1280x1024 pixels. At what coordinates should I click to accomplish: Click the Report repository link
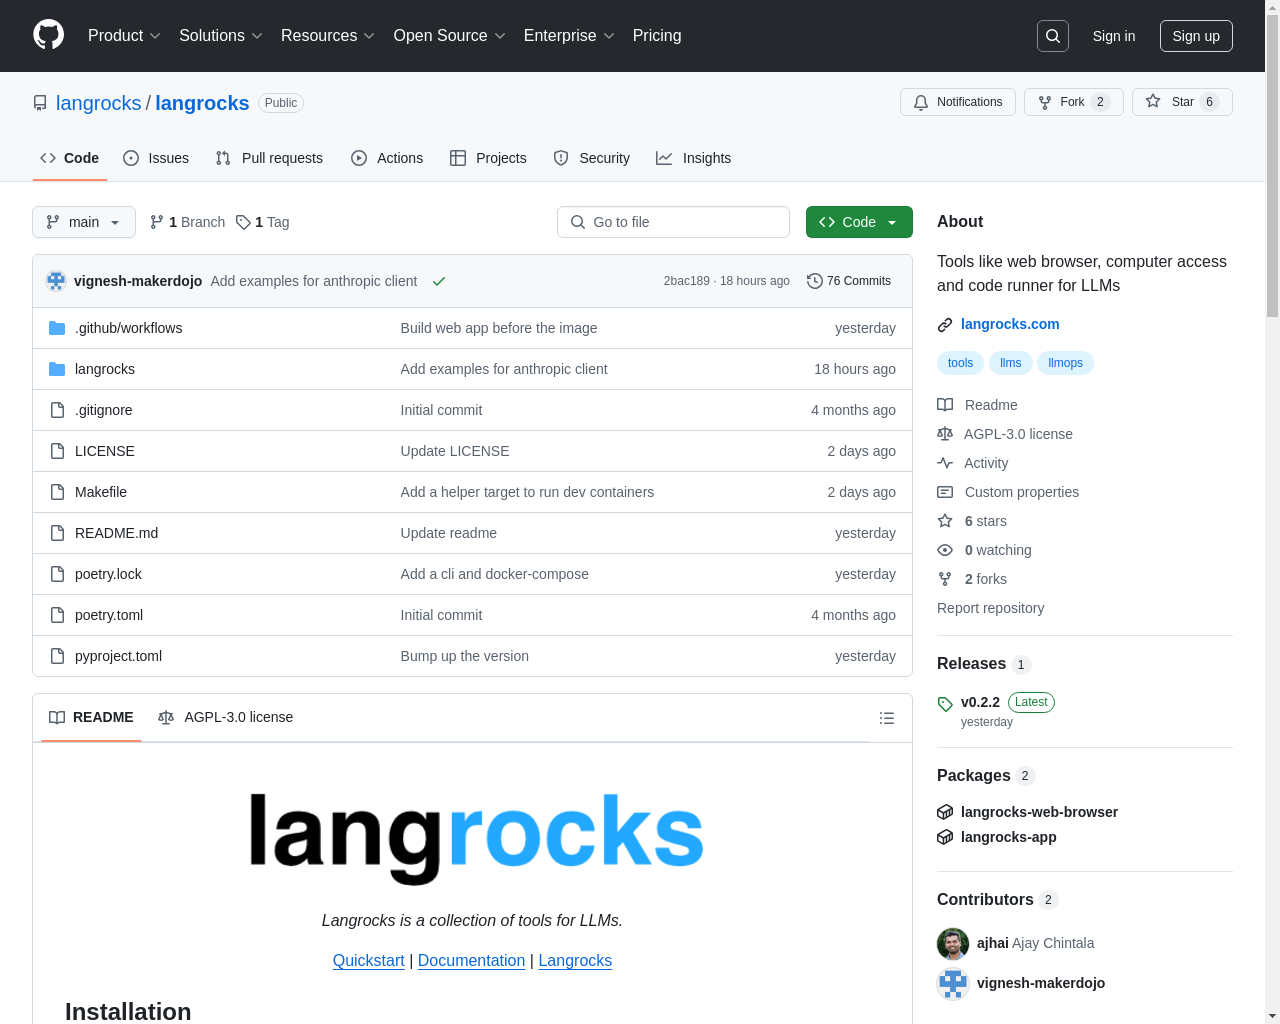tap(990, 608)
